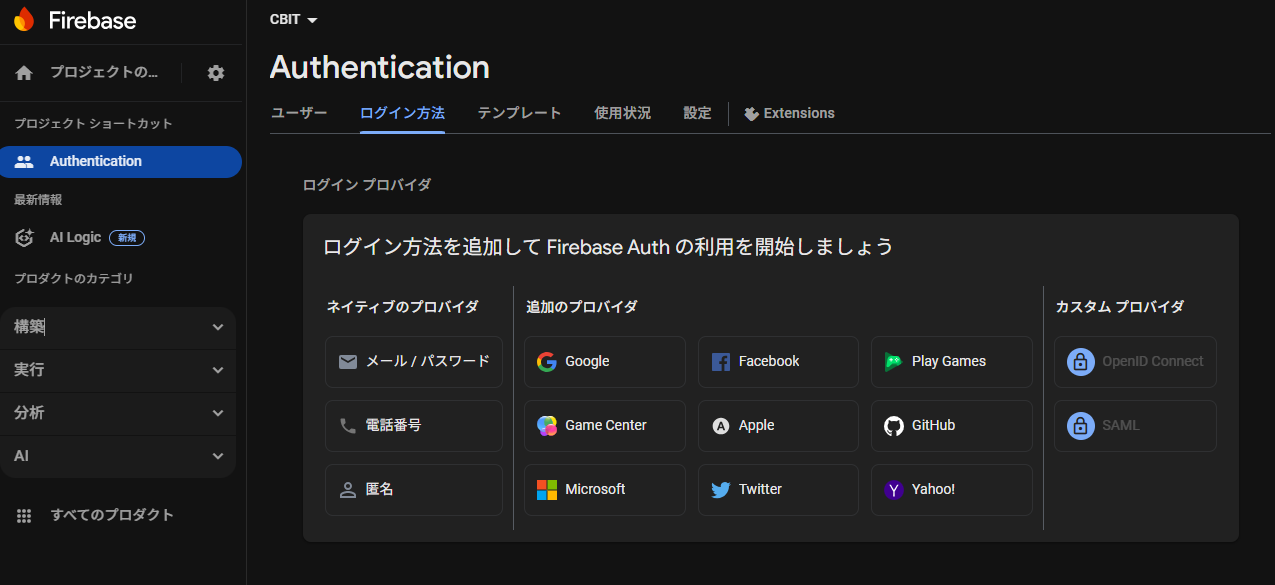The image size is (1275, 585).
Task: Add Microsoft provider by its label
Action: pos(595,490)
